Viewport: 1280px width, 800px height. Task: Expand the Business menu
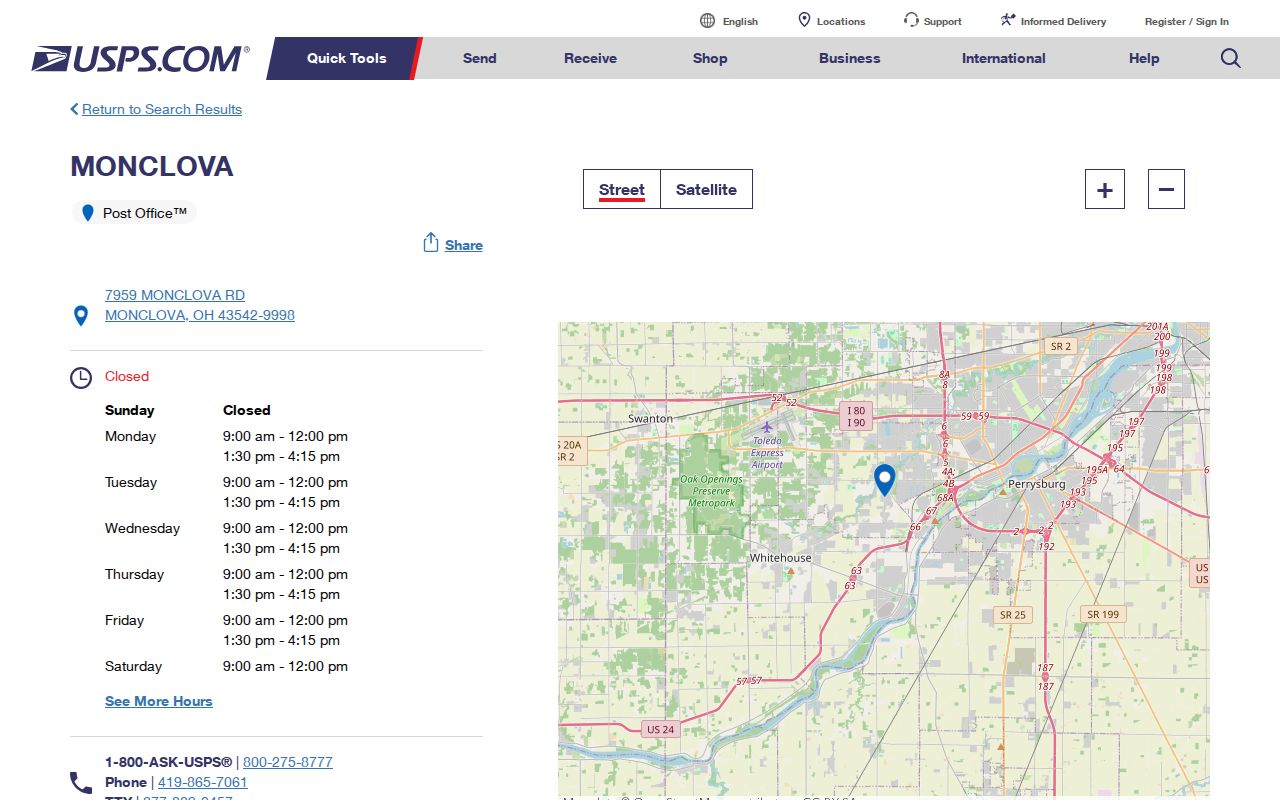[x=850, y=58]
